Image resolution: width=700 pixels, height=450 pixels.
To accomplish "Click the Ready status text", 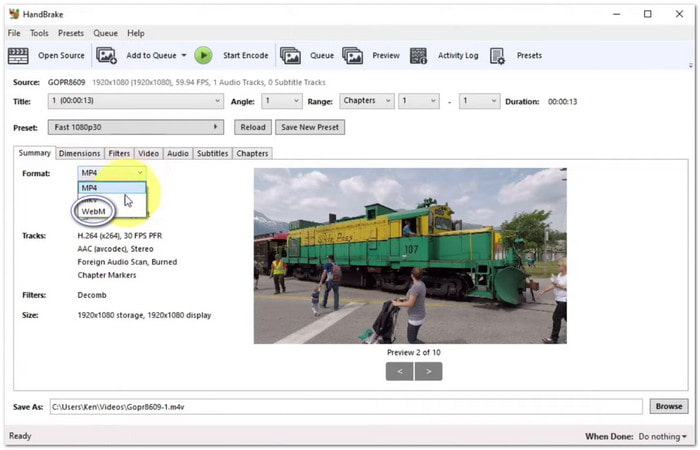I will click(20, 436).
